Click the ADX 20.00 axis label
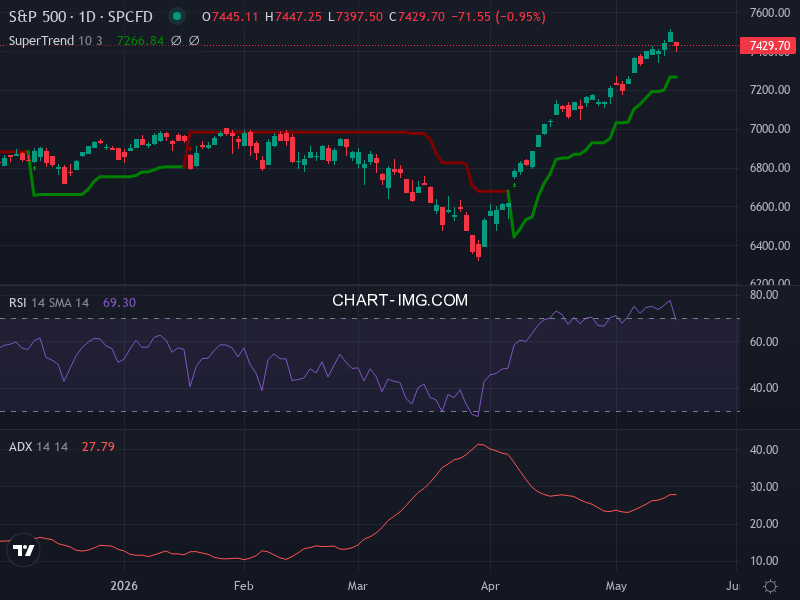800x600 pixels. pos(764,524)
